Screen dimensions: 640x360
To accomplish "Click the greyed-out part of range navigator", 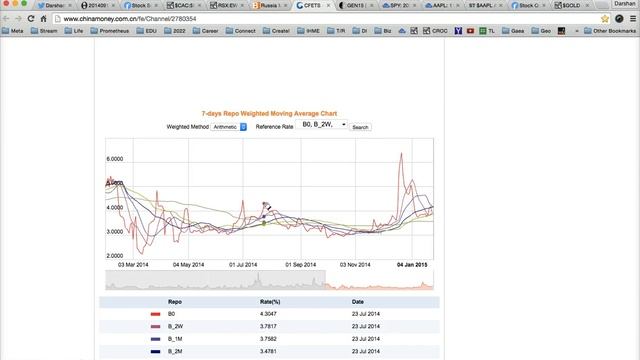I will pyautogui.click(x=216, y=280).
